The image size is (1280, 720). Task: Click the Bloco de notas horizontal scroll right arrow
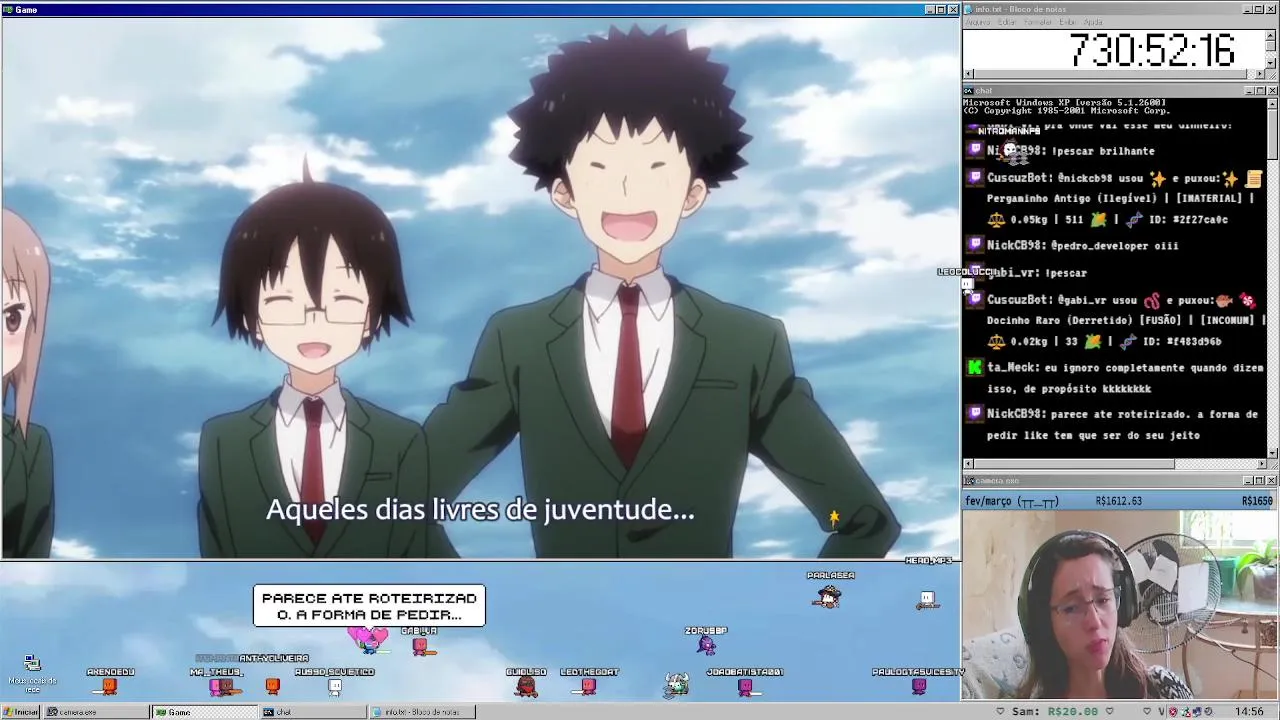[x=1261, y=74]
